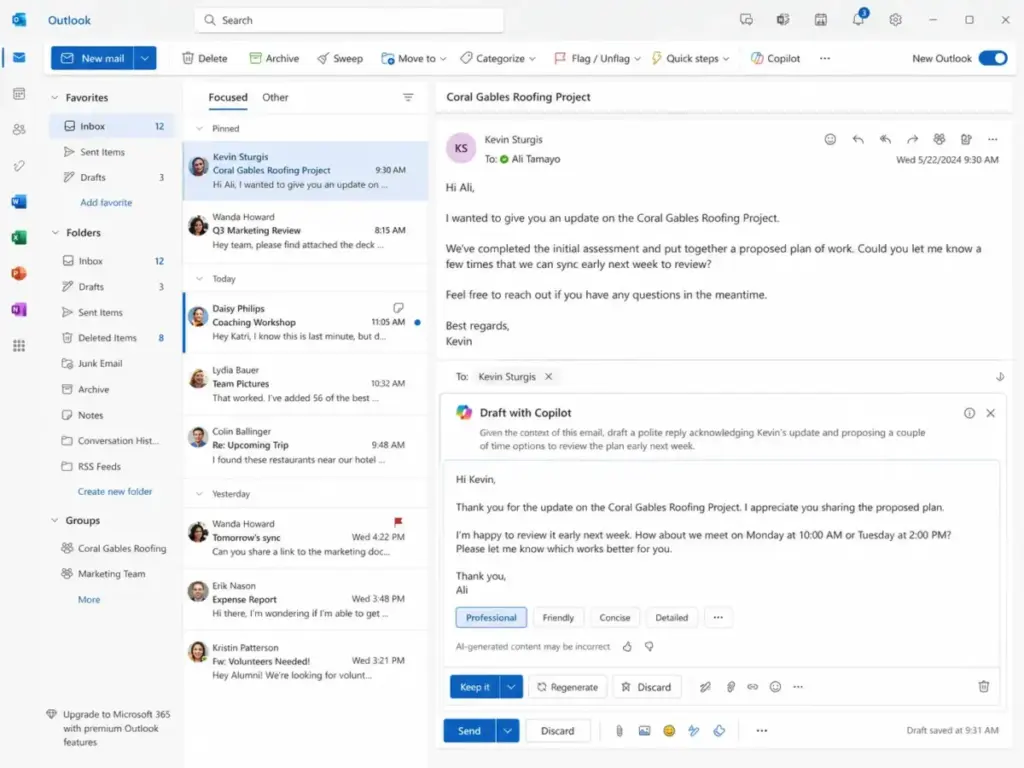Select the Detailed tone option
This screenshot has height=768, width=1024.
671,617
